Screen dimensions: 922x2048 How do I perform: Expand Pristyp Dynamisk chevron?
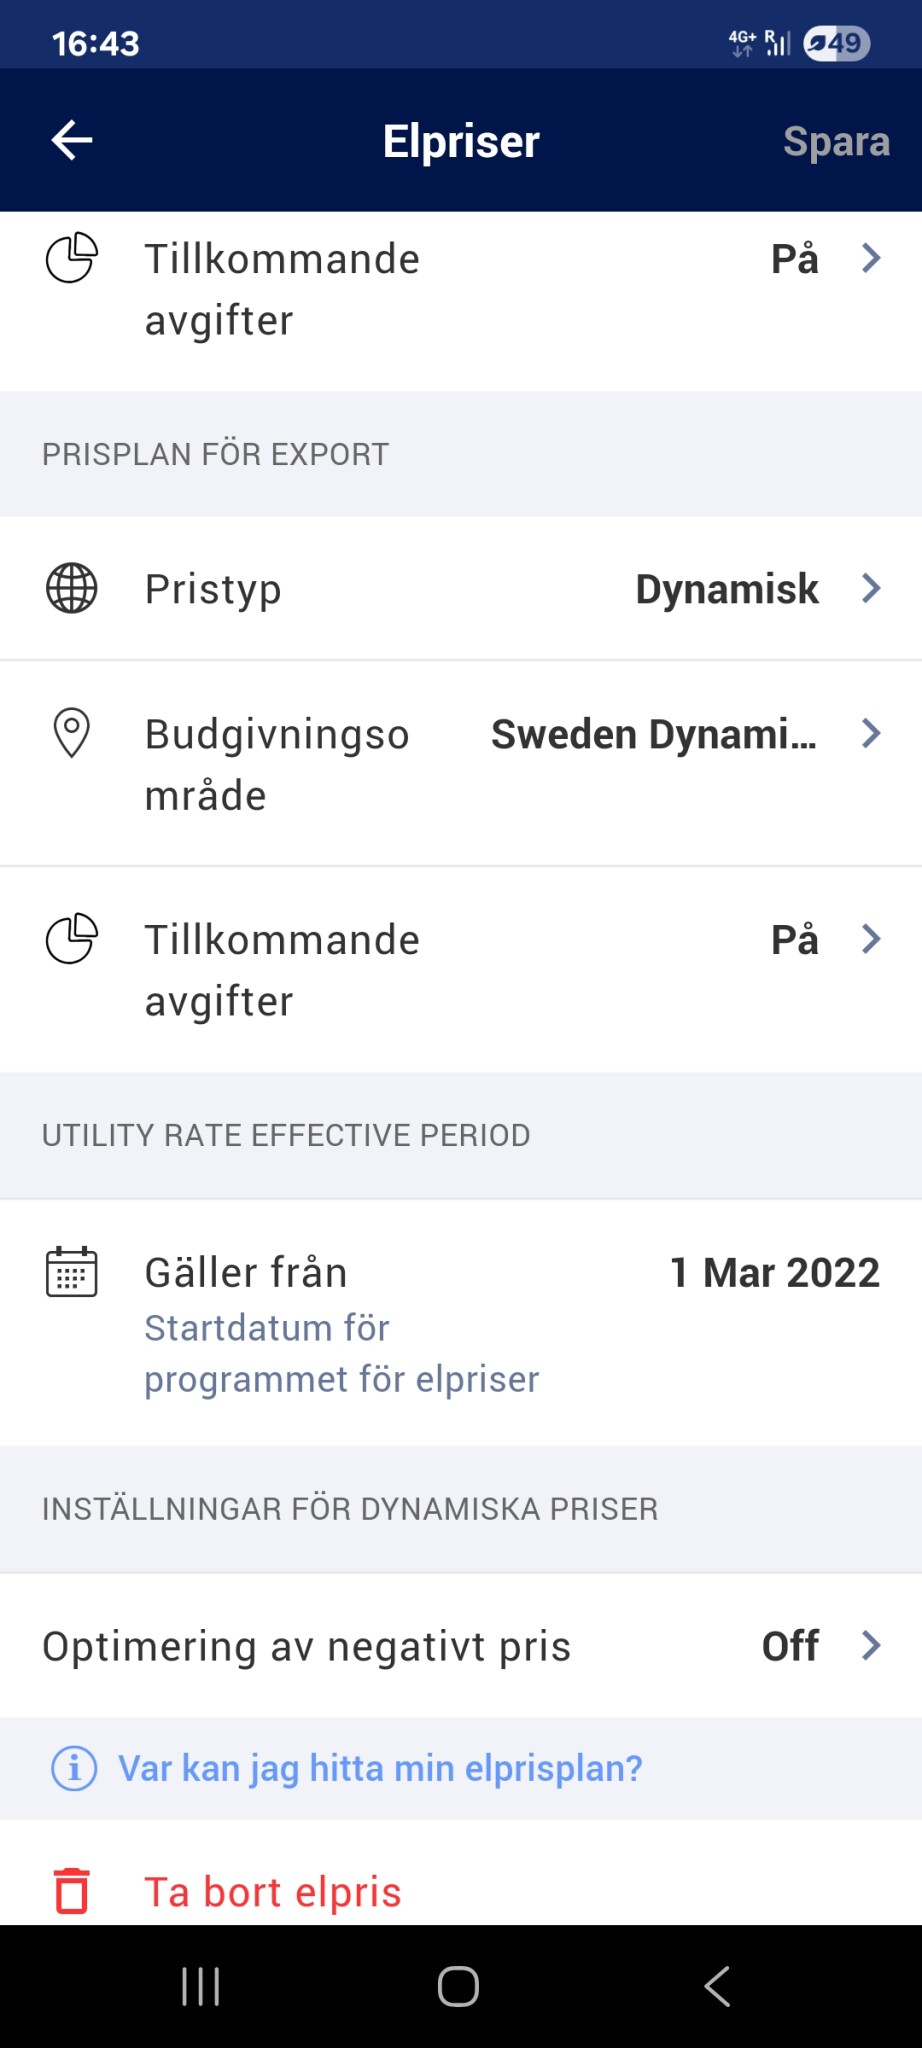(x=871, y=588)
